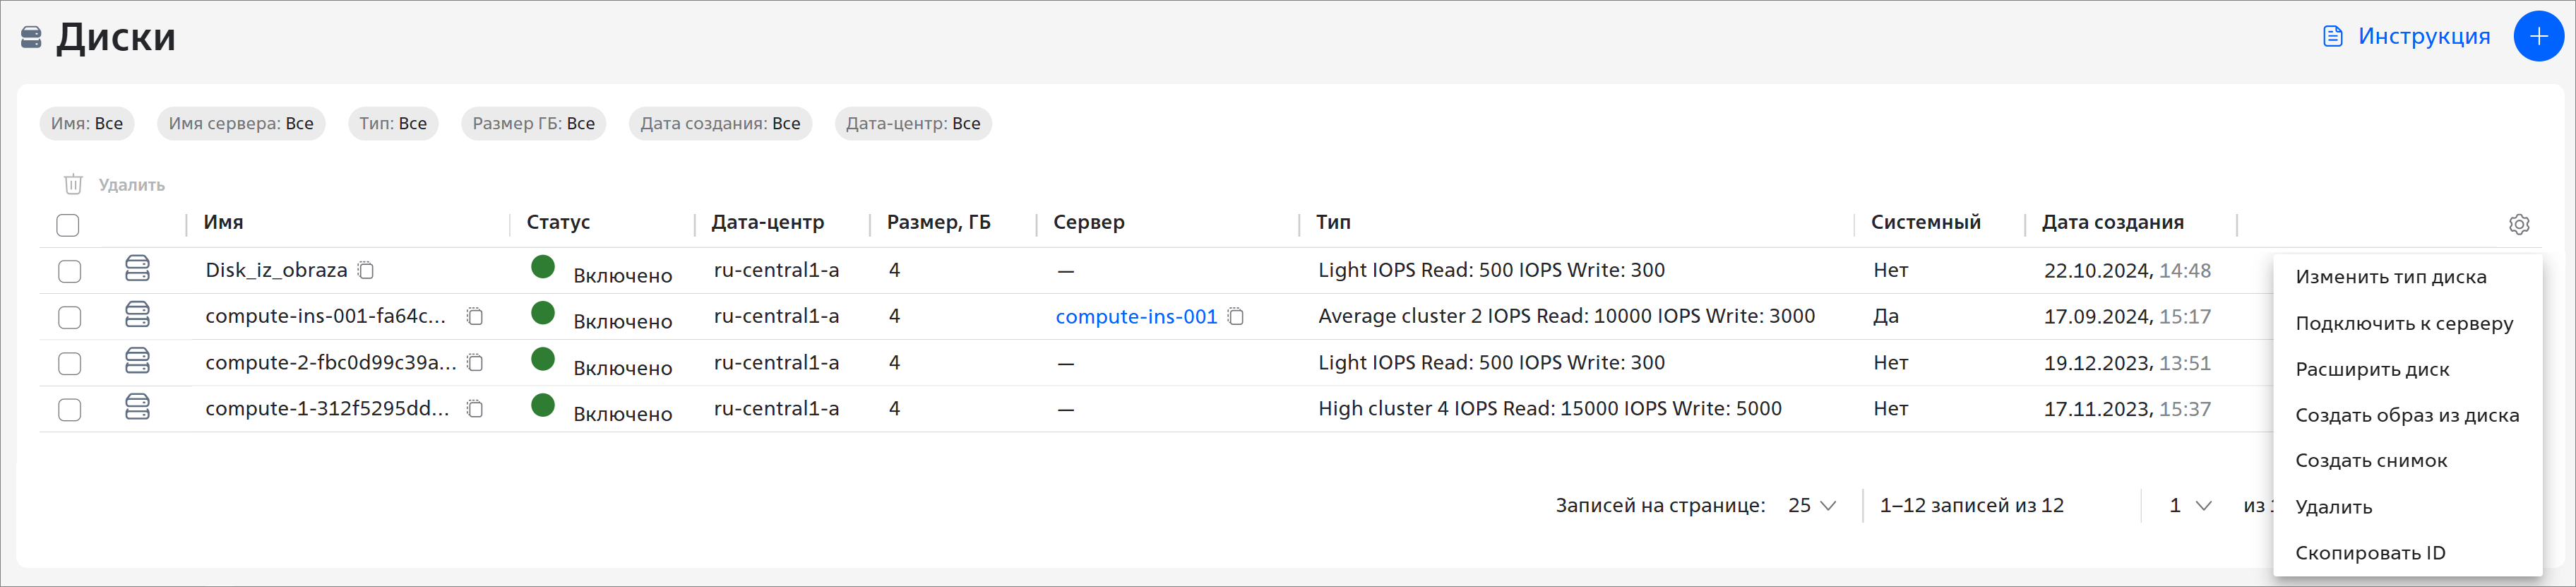
Task: Open the page number dropdown
Action: pos(2190,506)
